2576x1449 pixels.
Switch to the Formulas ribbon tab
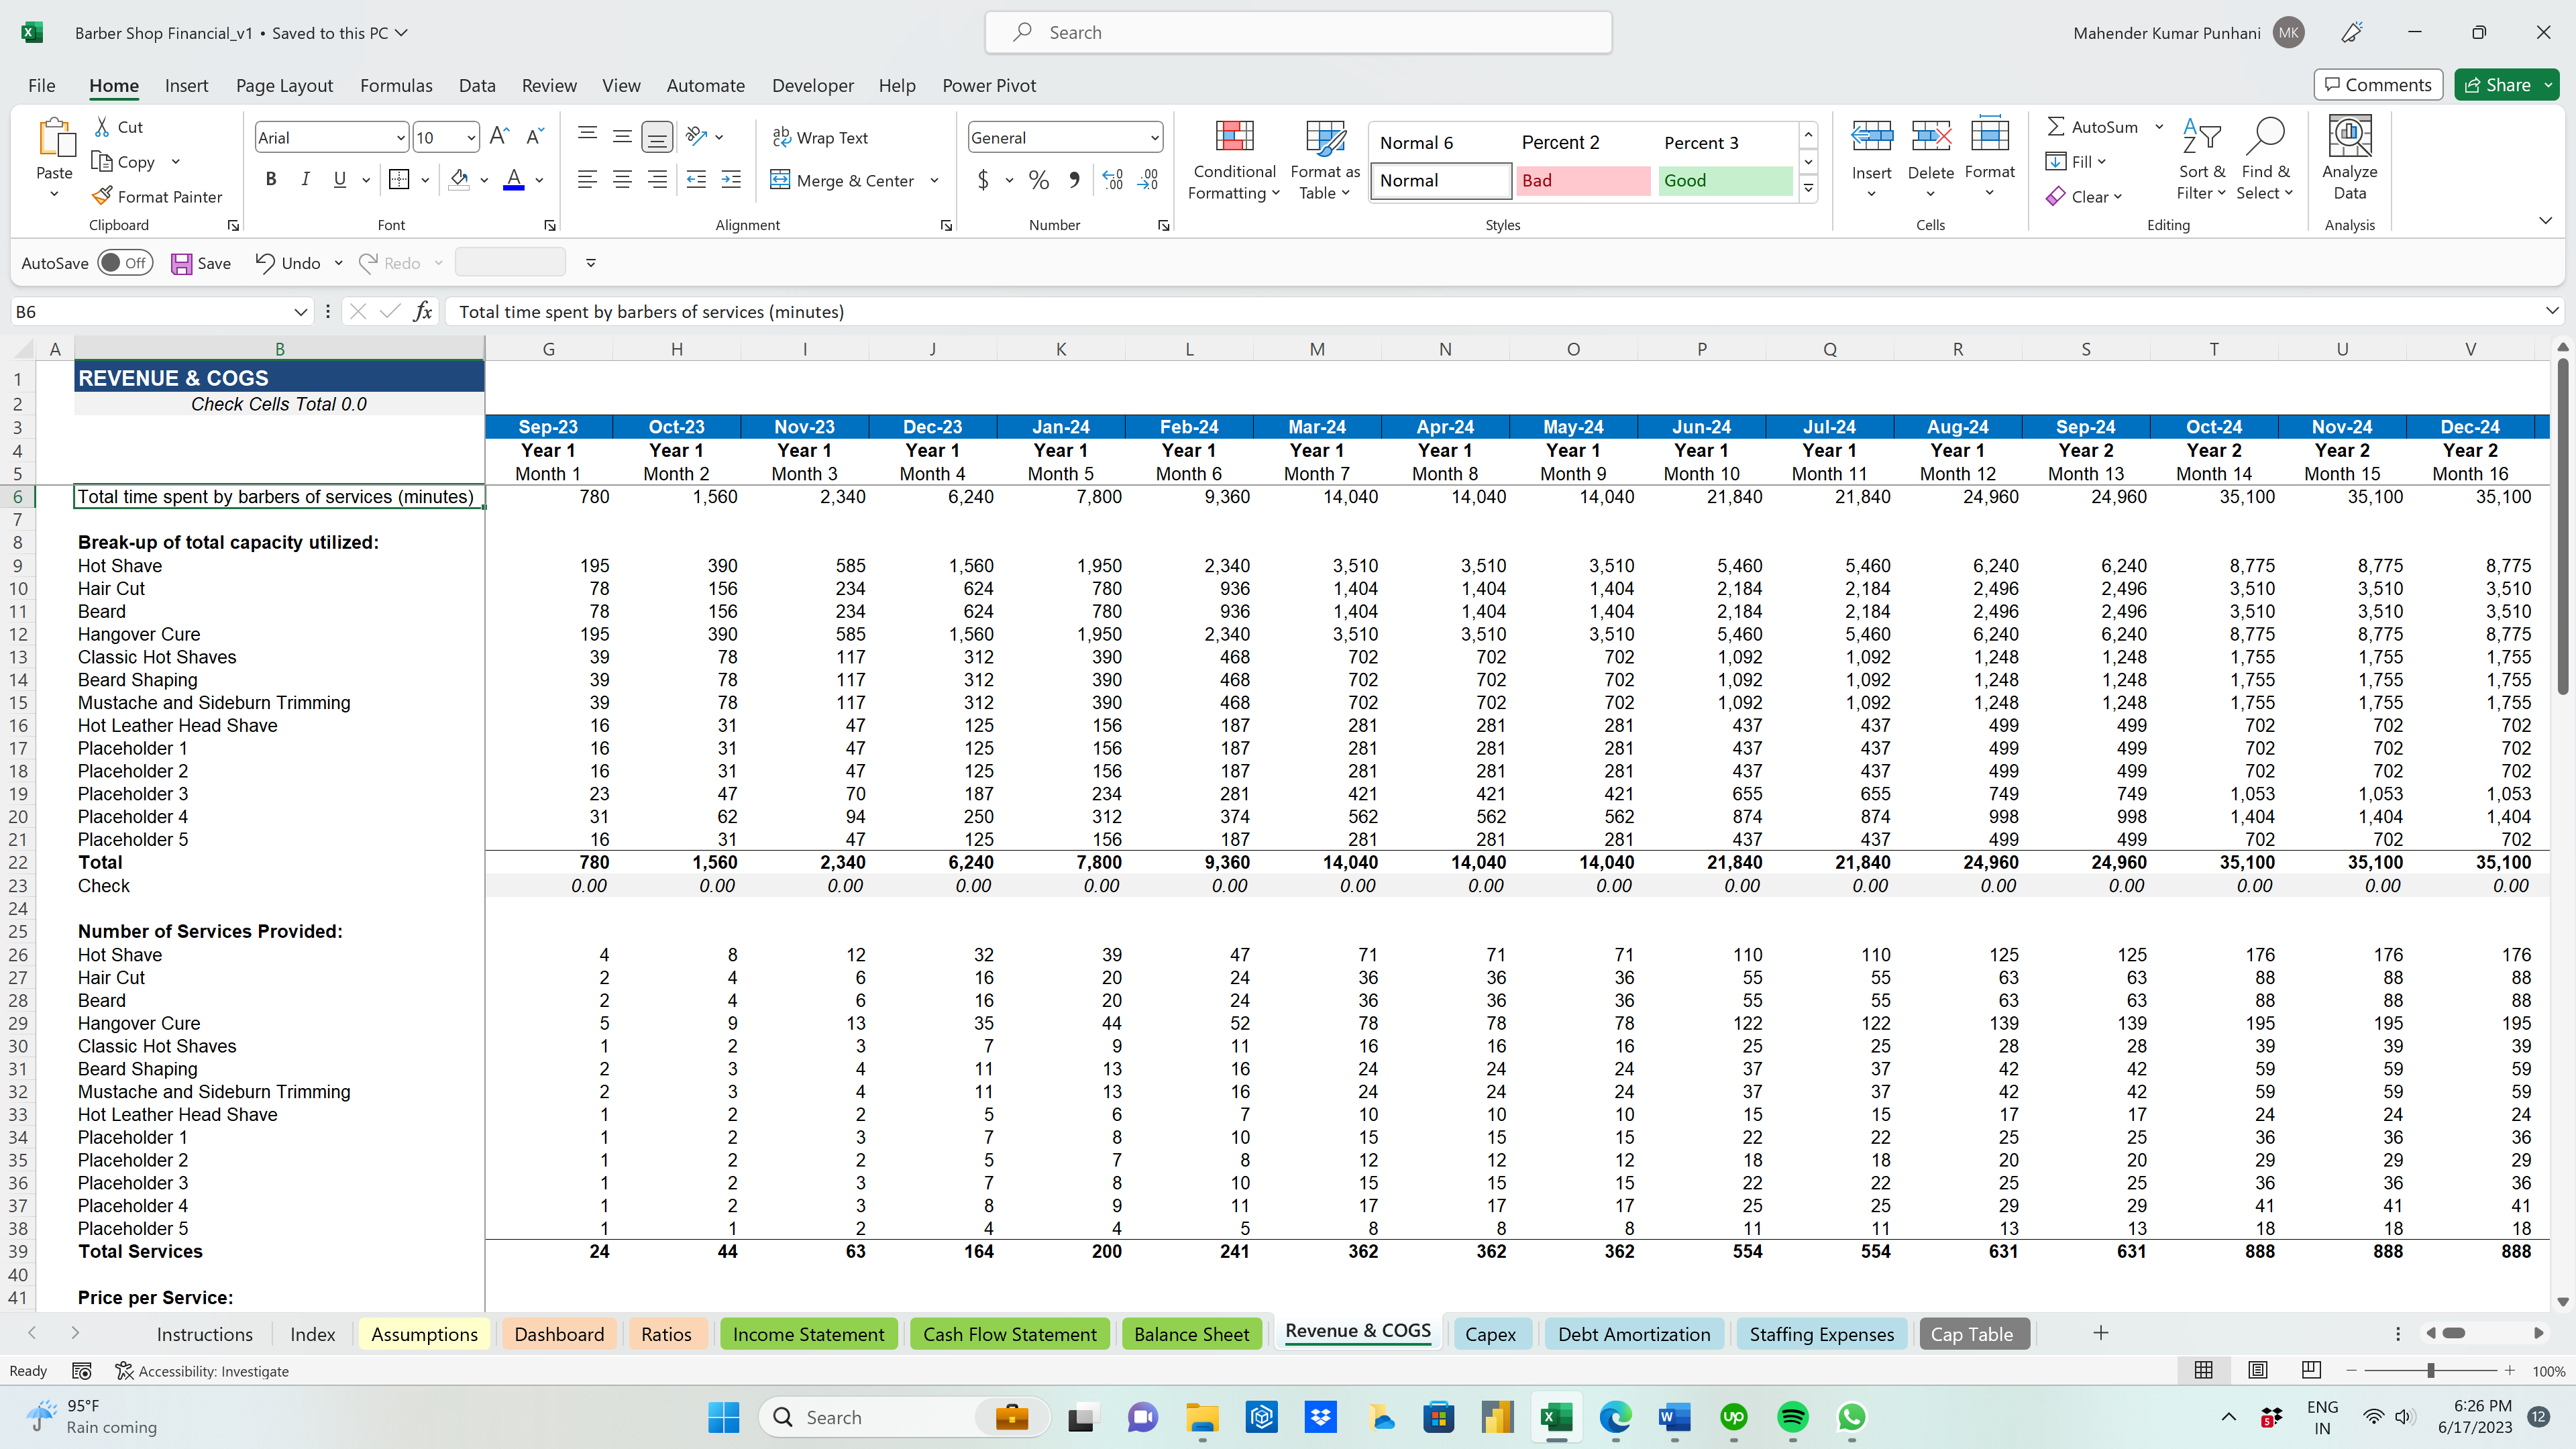pos(396,86)
